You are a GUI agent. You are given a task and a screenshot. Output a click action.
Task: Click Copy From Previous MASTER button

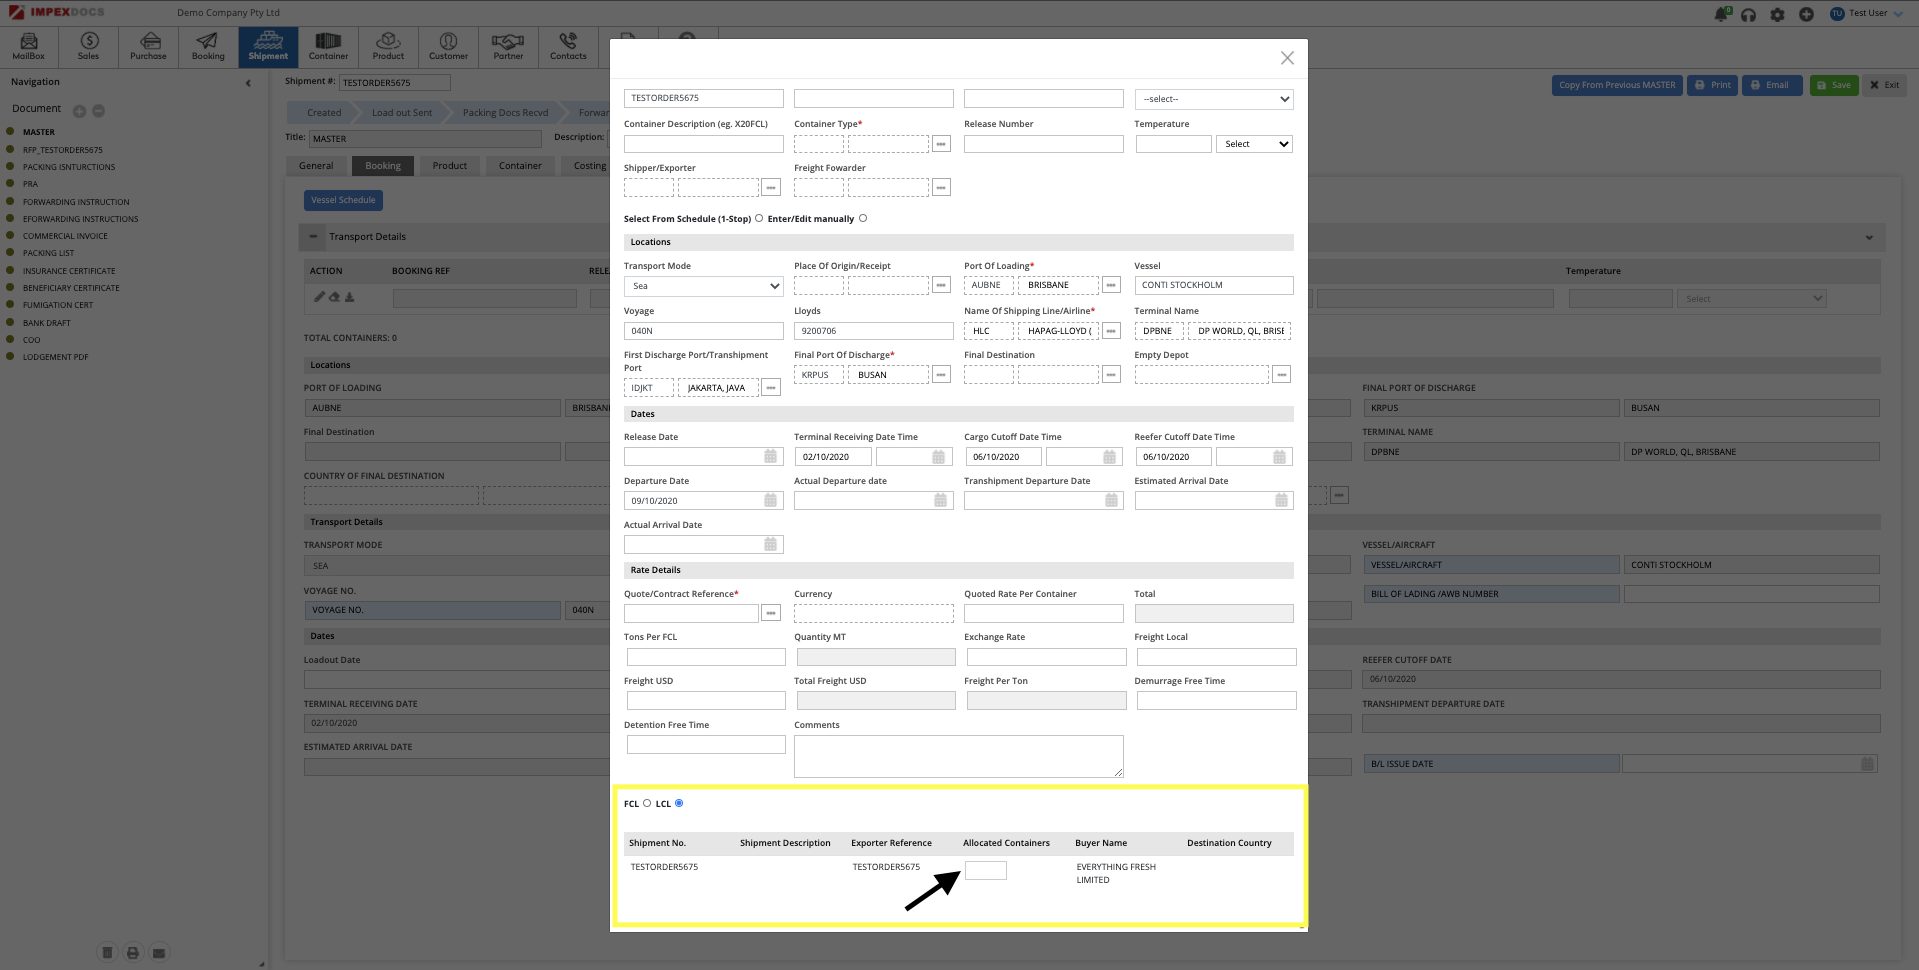1617,85
